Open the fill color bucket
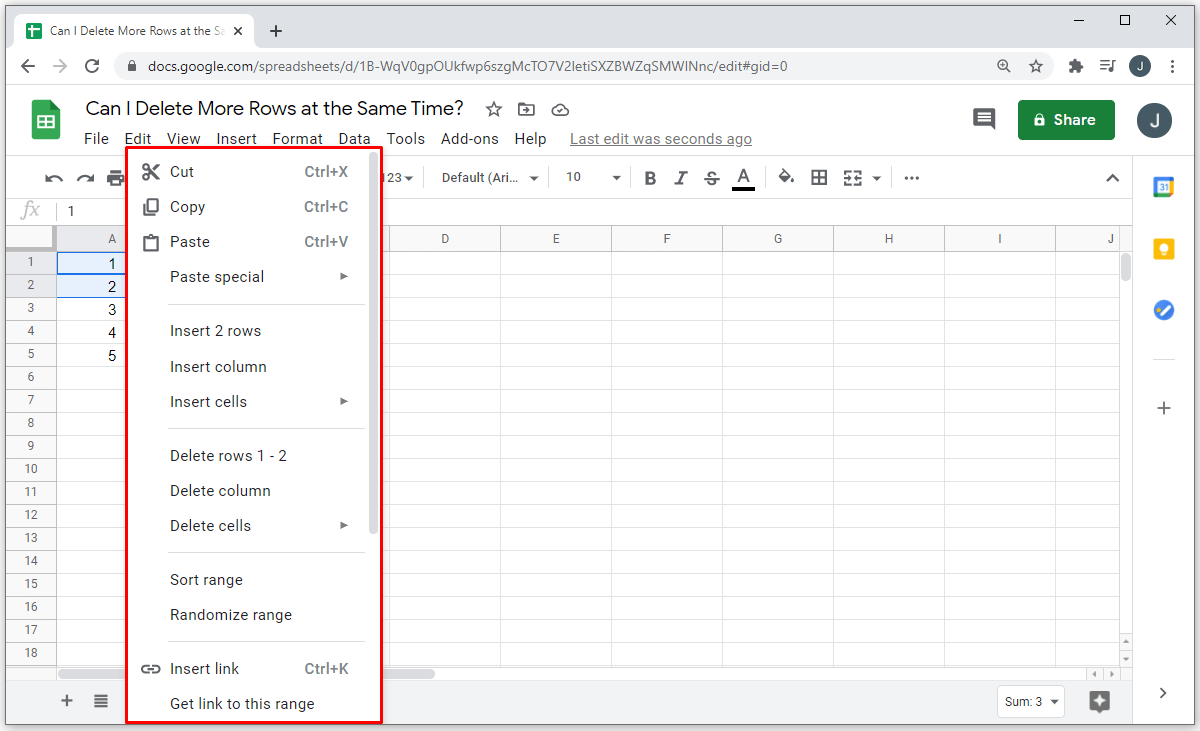1200x731 pixels. click(x=786, y=178)
